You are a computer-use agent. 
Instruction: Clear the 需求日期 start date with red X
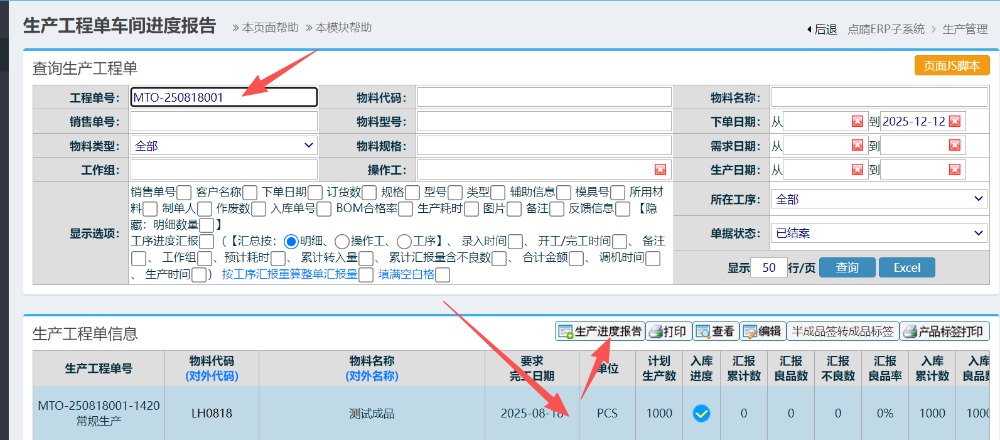click(x=857, y=146)
